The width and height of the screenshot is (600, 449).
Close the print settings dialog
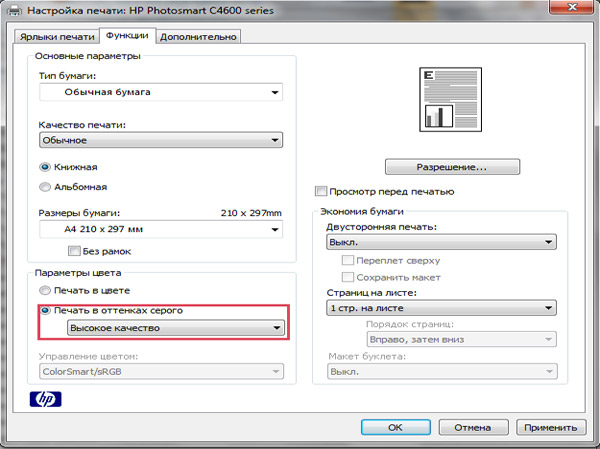[572, 8]
